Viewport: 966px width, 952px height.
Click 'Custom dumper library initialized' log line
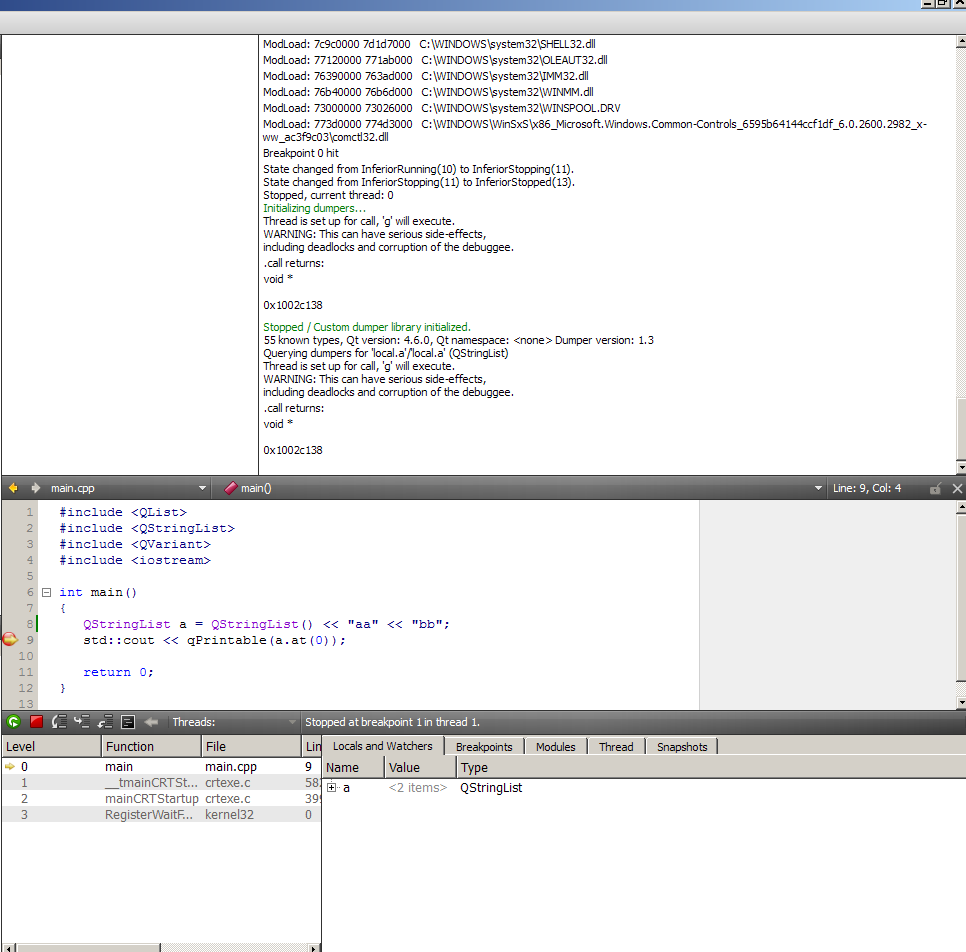[367, 327]
